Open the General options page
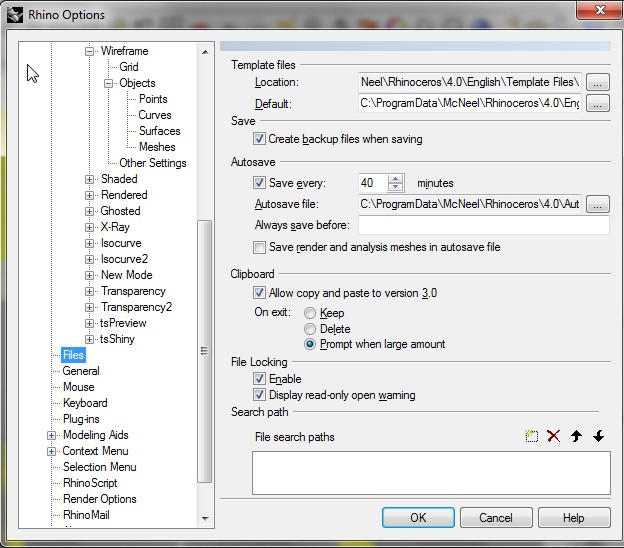Screen dimensions: 624x548 click(81, 371)
